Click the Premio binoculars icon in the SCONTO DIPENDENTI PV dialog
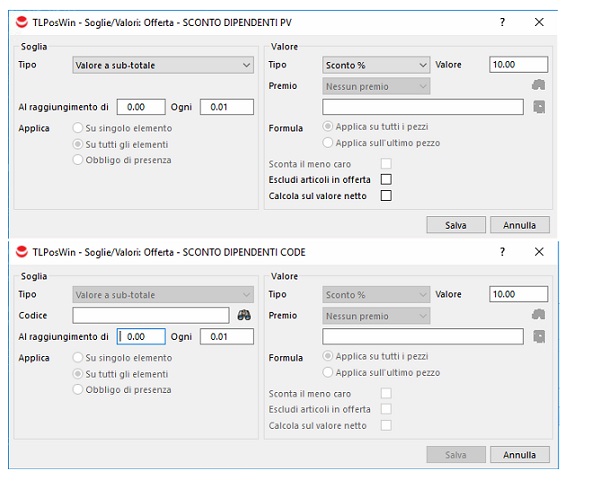This screenshot has height=488, width=600. [539, 86]
